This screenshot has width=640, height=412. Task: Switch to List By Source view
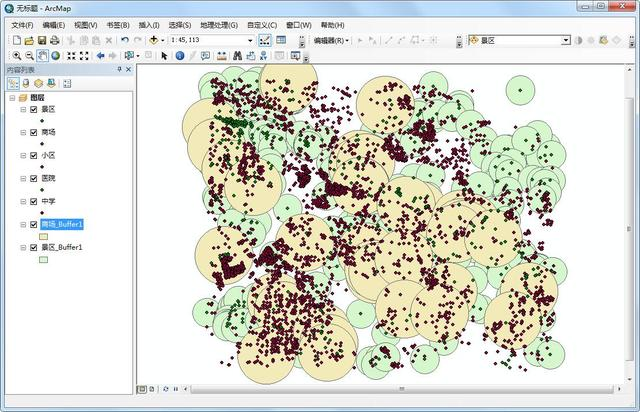tap(26, 83)
